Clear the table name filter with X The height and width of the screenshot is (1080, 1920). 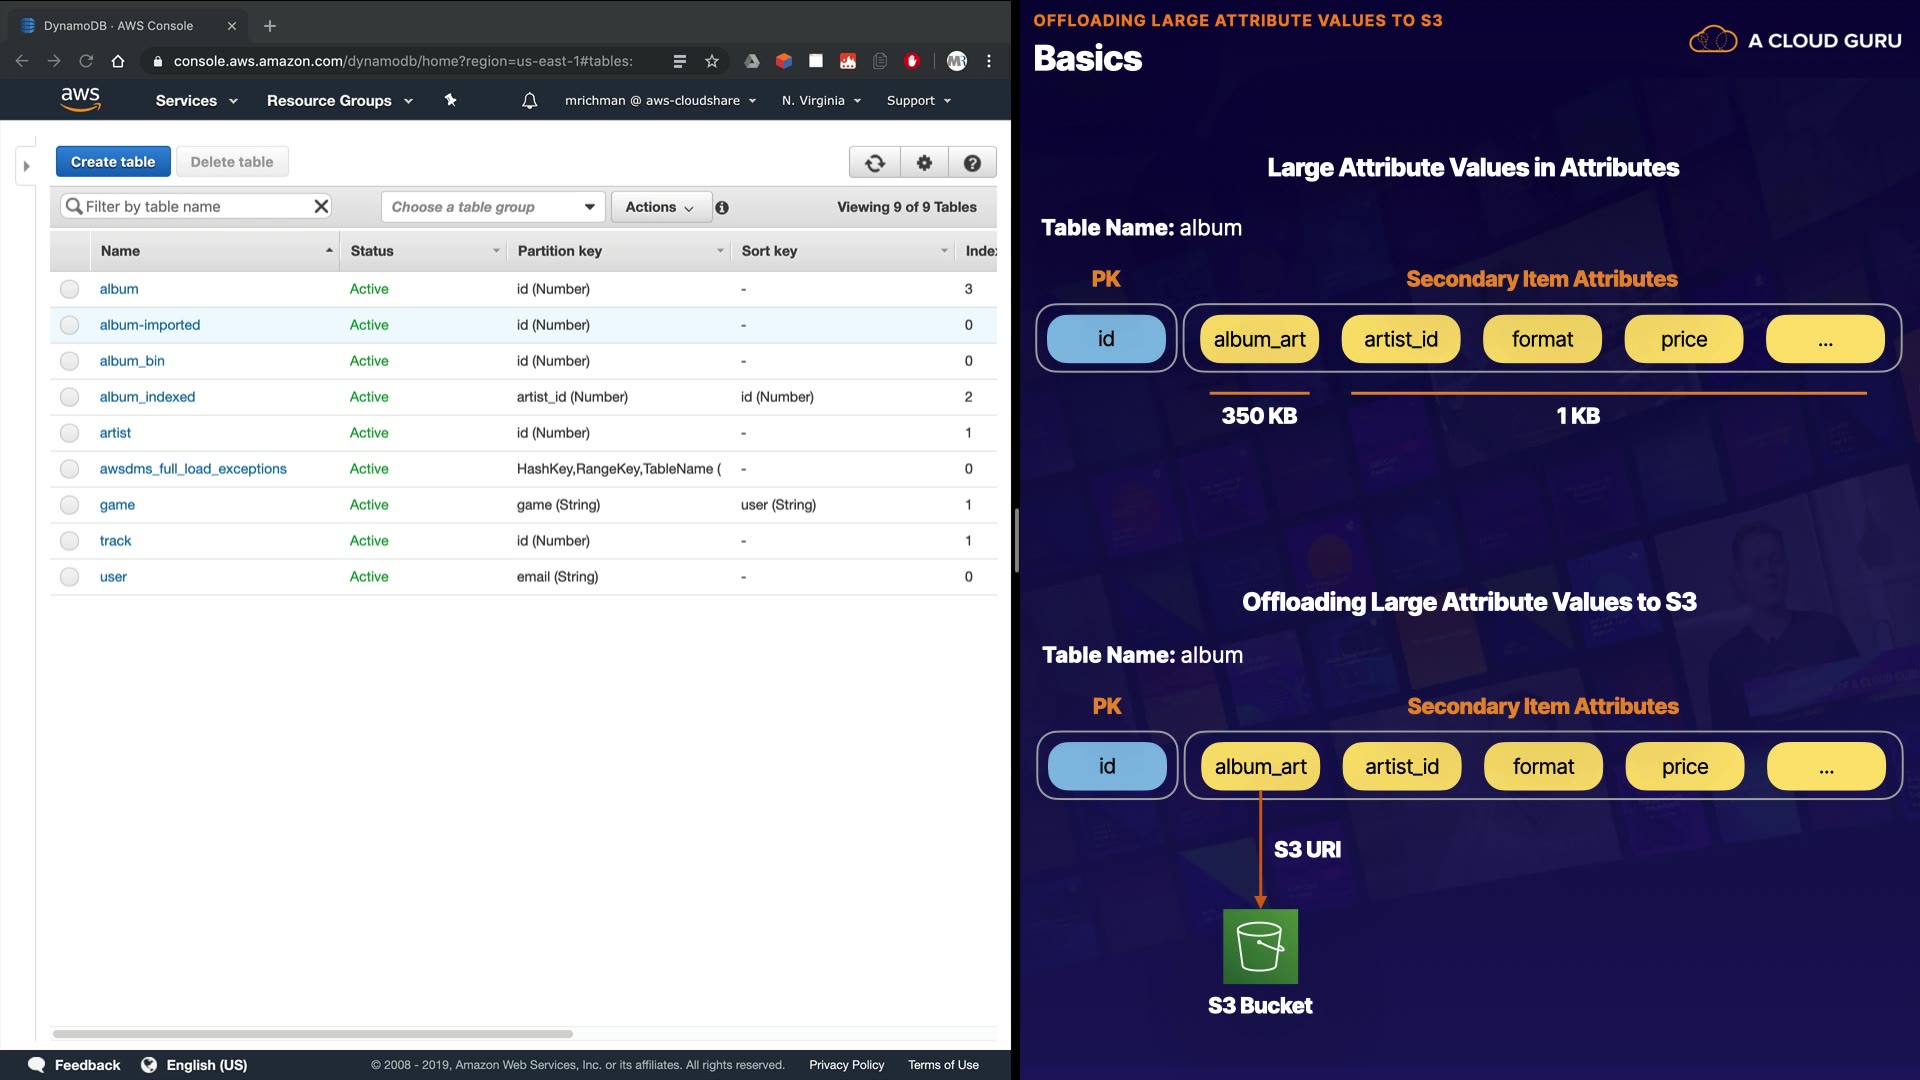pos(321,206)
